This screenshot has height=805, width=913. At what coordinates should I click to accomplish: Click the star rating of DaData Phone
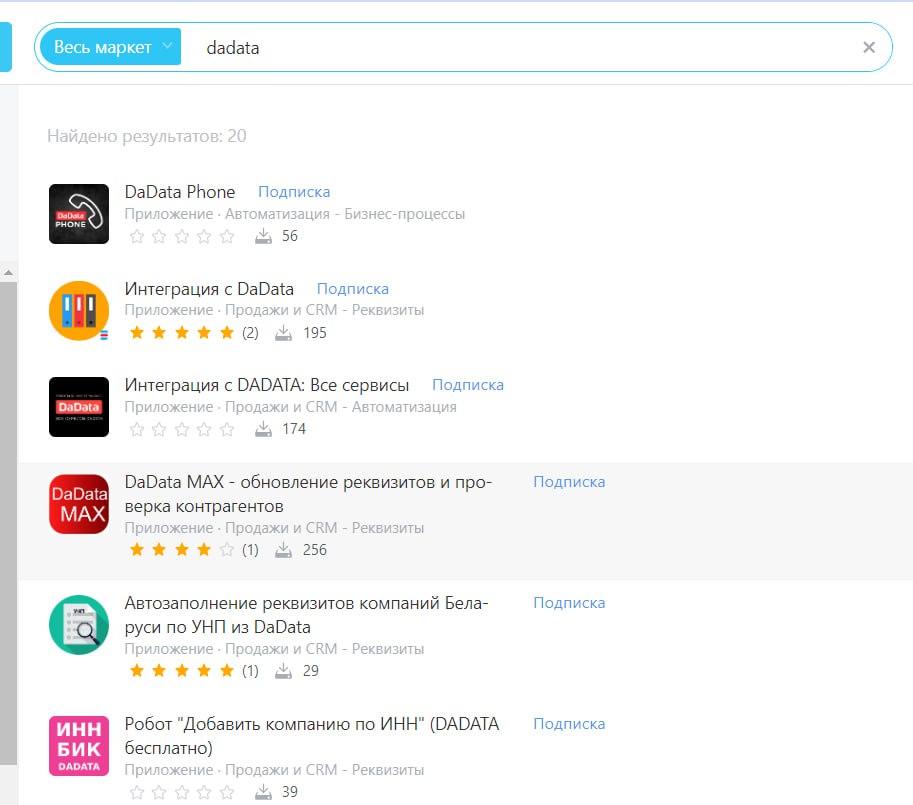point(182,236)
